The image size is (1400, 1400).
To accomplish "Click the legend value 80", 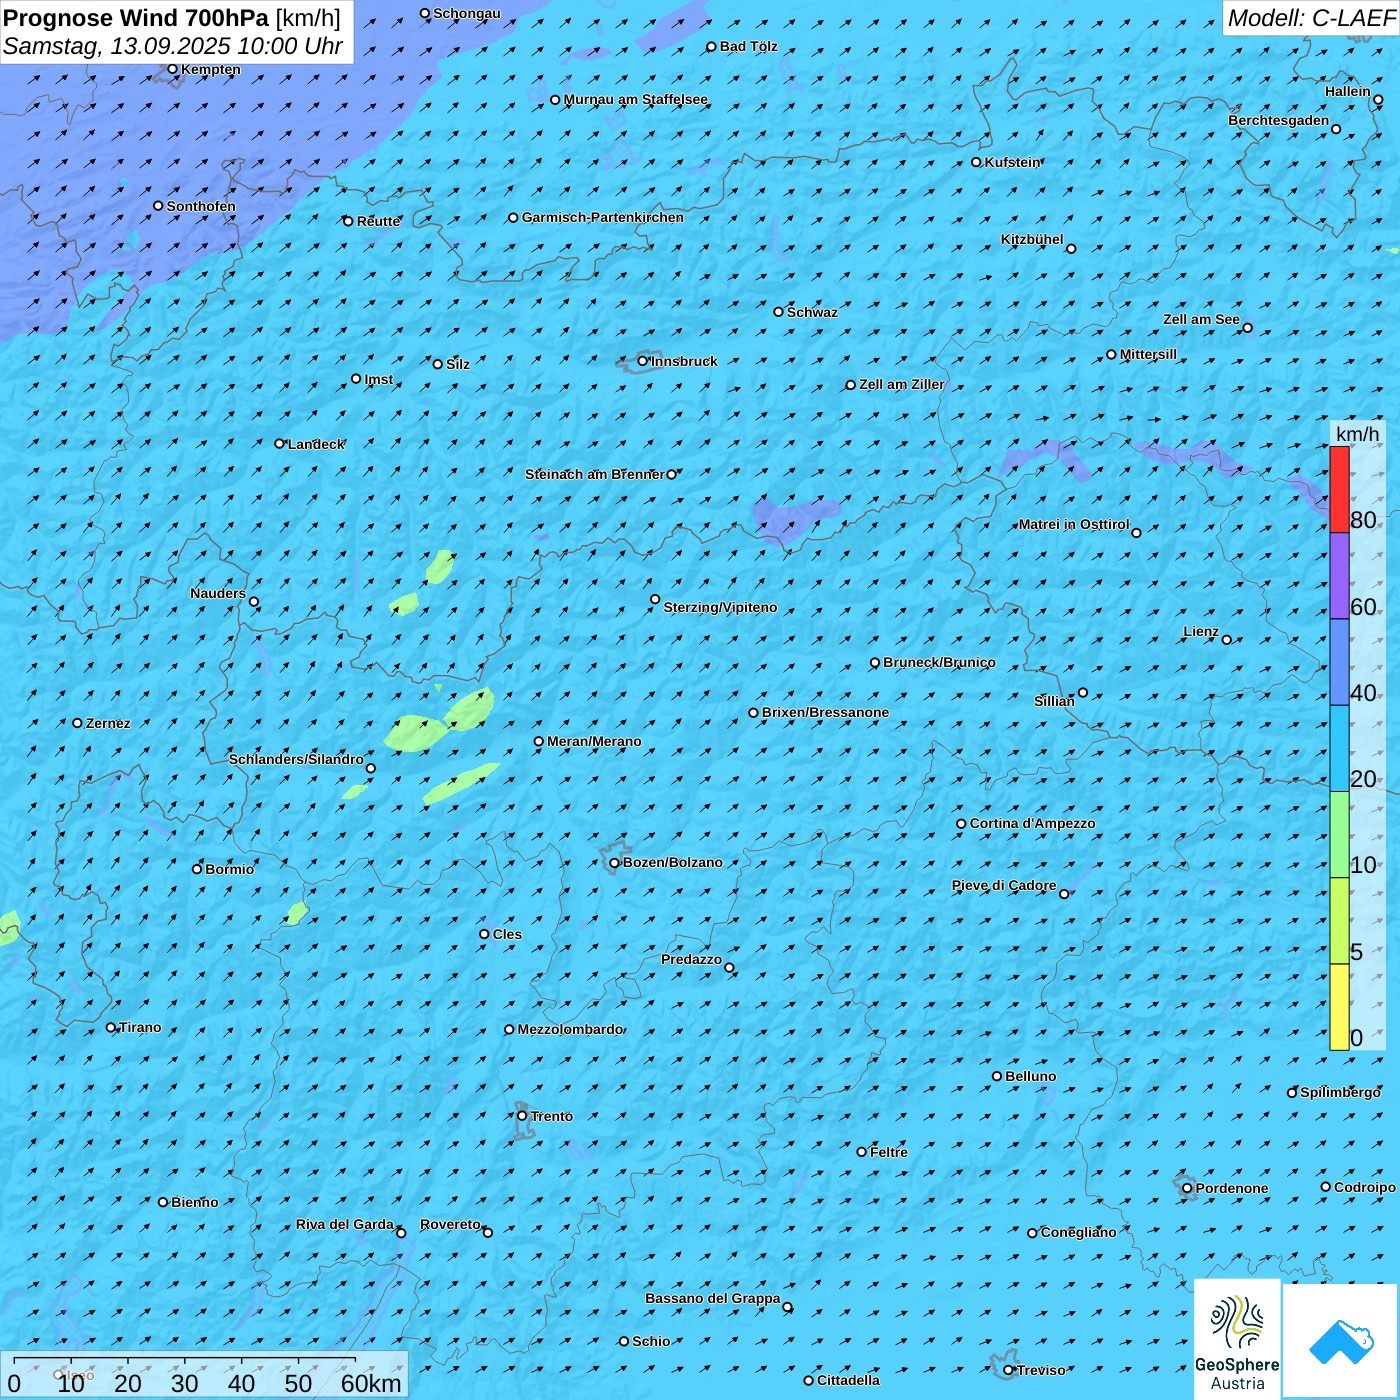I will 1363,520.
